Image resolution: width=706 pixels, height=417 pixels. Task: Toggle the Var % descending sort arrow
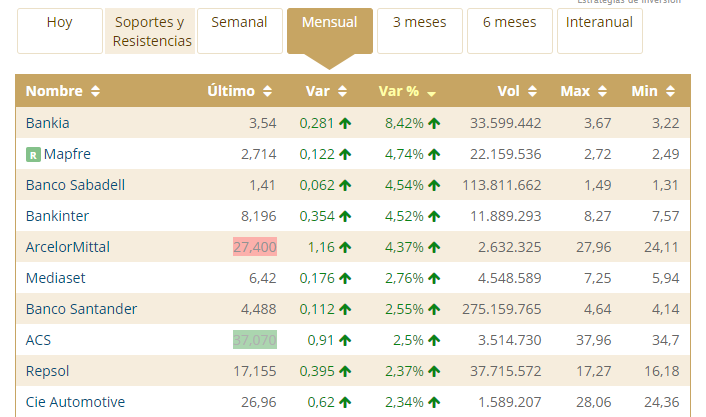tap(431, 93)
